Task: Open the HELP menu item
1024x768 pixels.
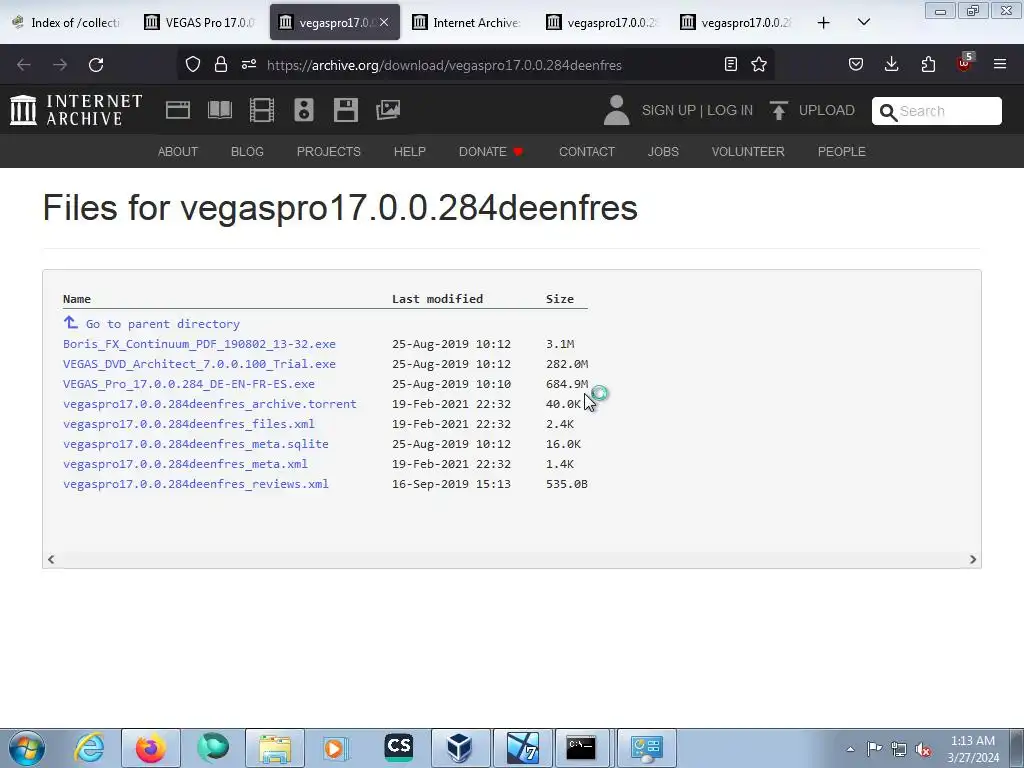Action: pyautogui.click(x=409, y=152)
